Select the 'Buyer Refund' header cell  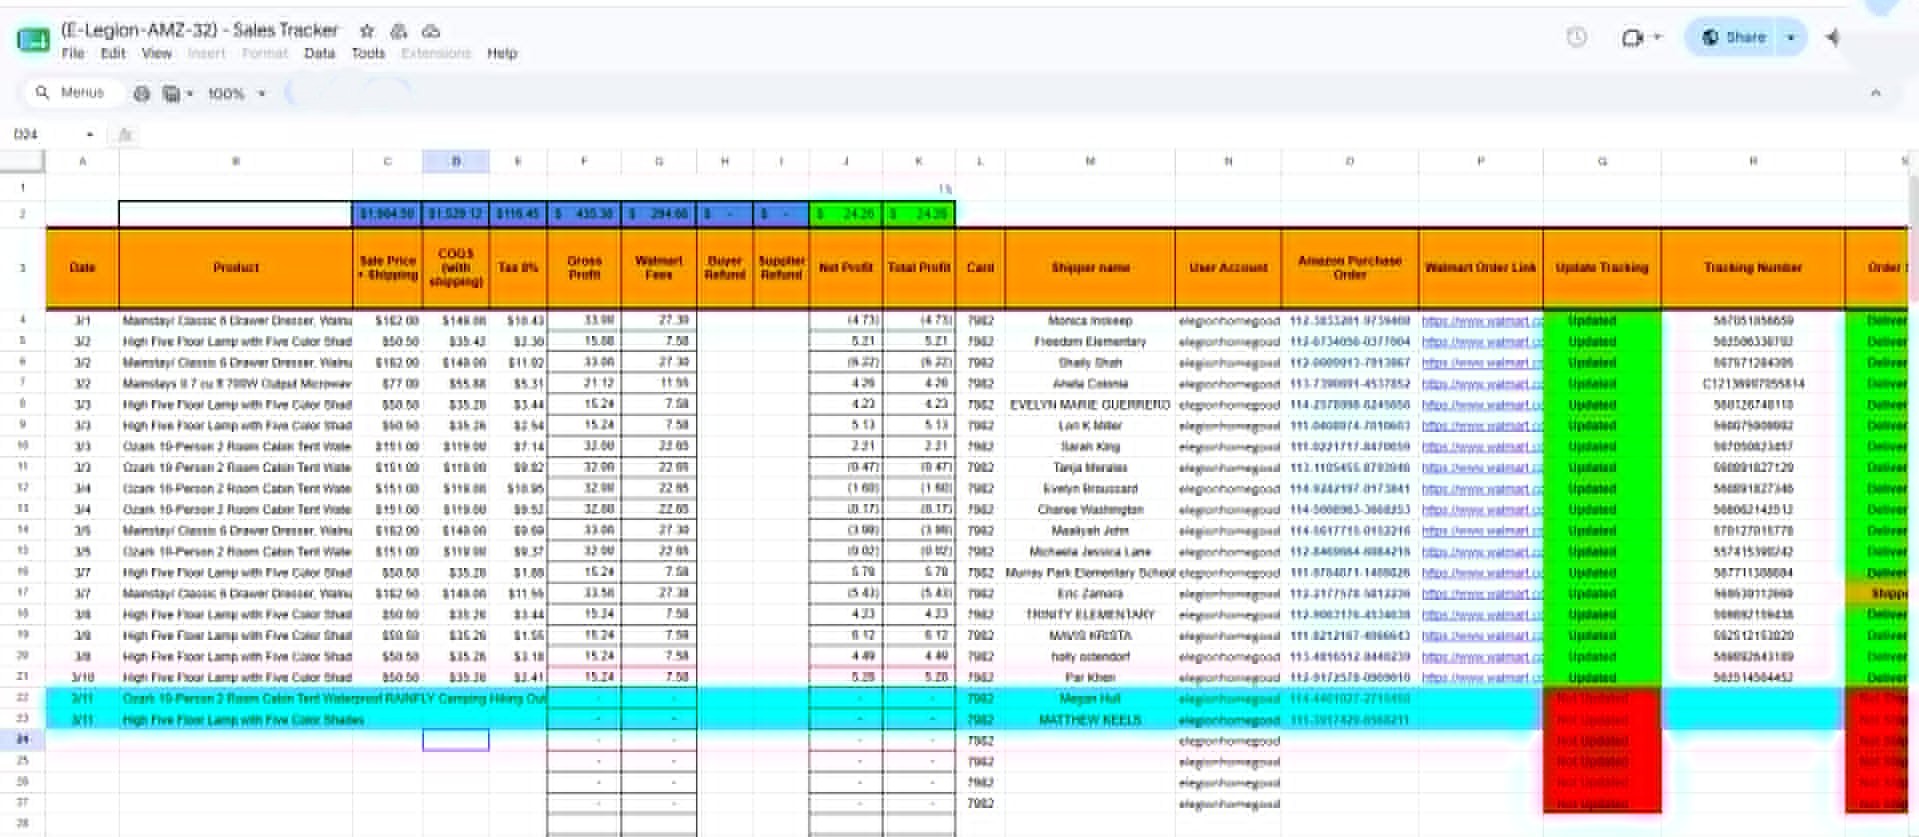(x=725, y=268)
